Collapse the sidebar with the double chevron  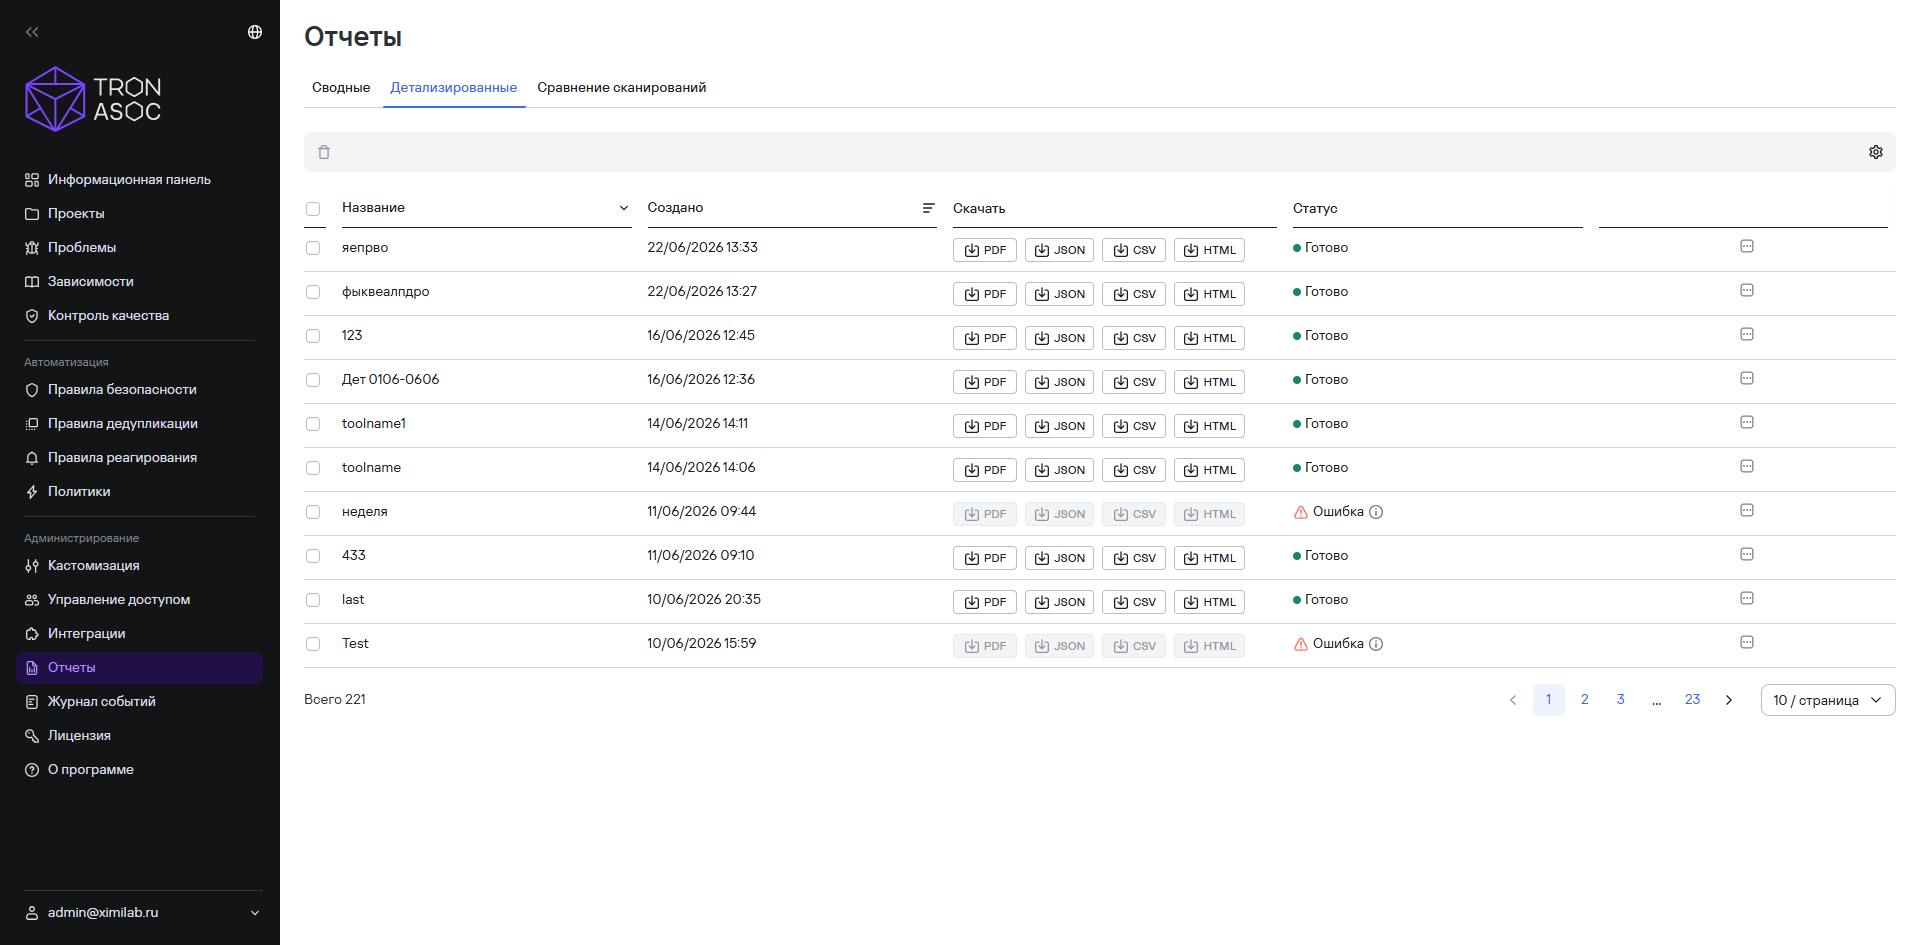32,32
